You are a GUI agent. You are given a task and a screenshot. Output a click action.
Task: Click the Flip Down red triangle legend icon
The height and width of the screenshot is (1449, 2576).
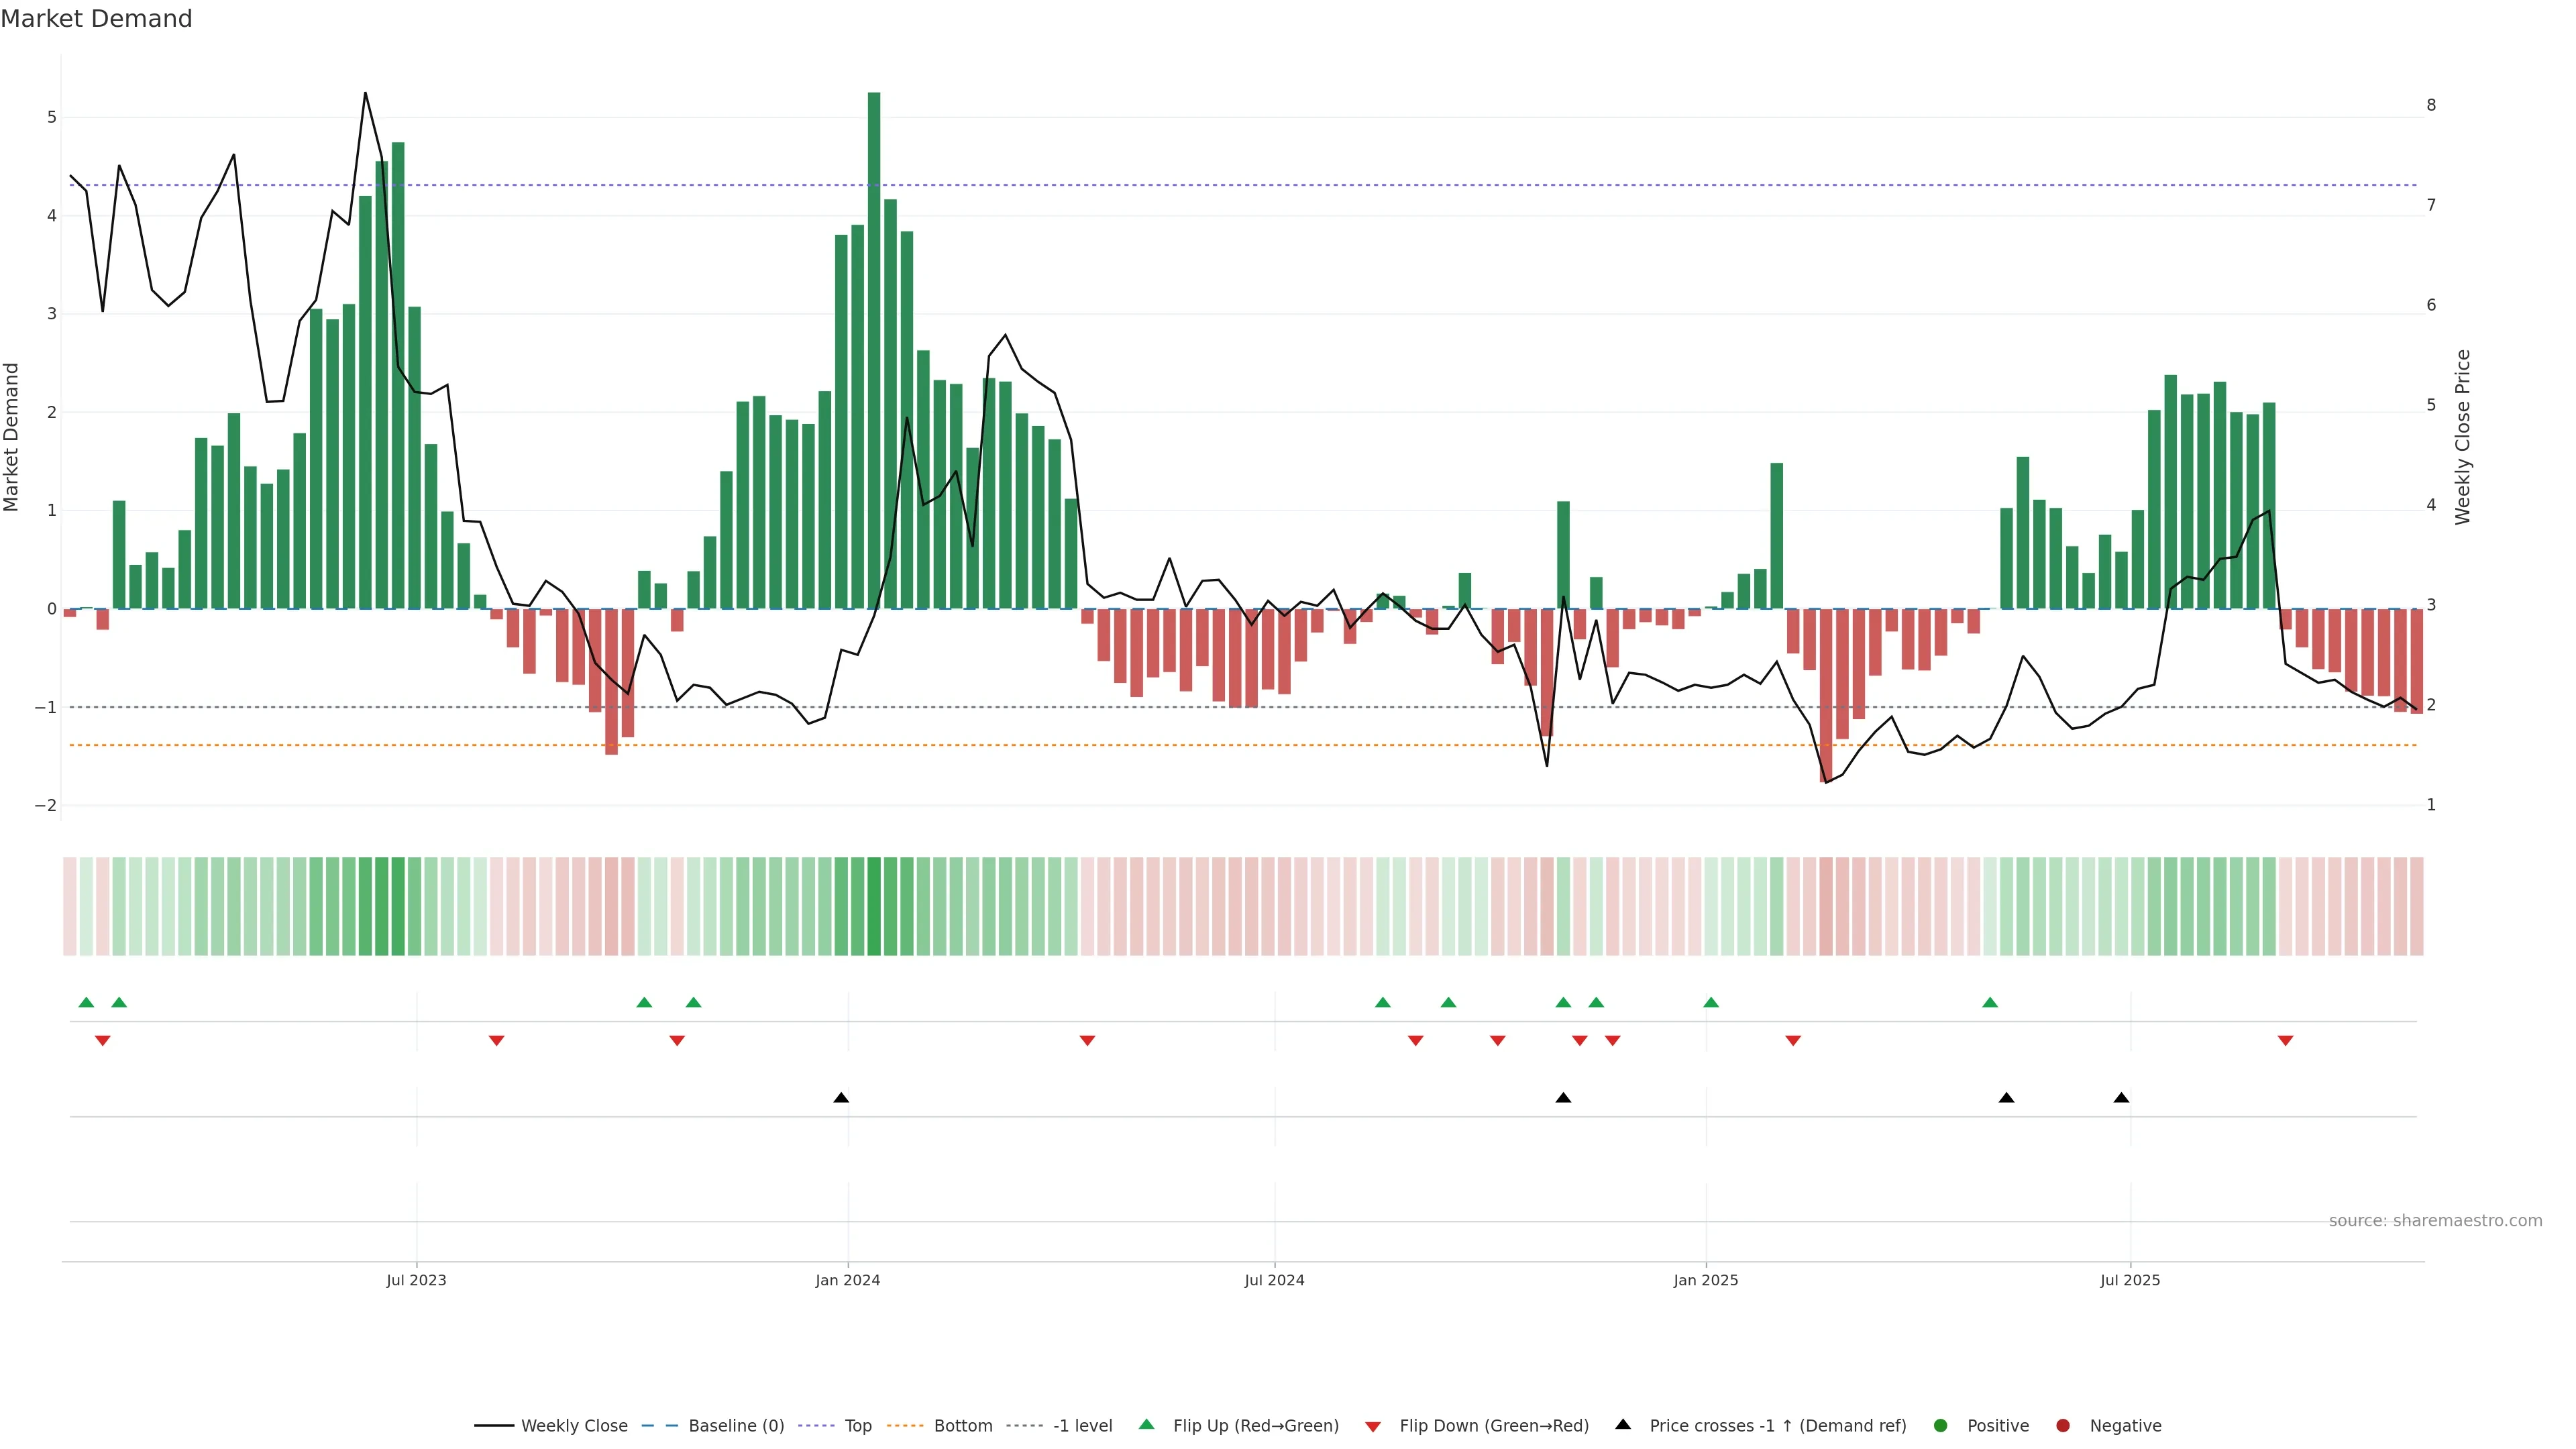coord(1373,1427)
